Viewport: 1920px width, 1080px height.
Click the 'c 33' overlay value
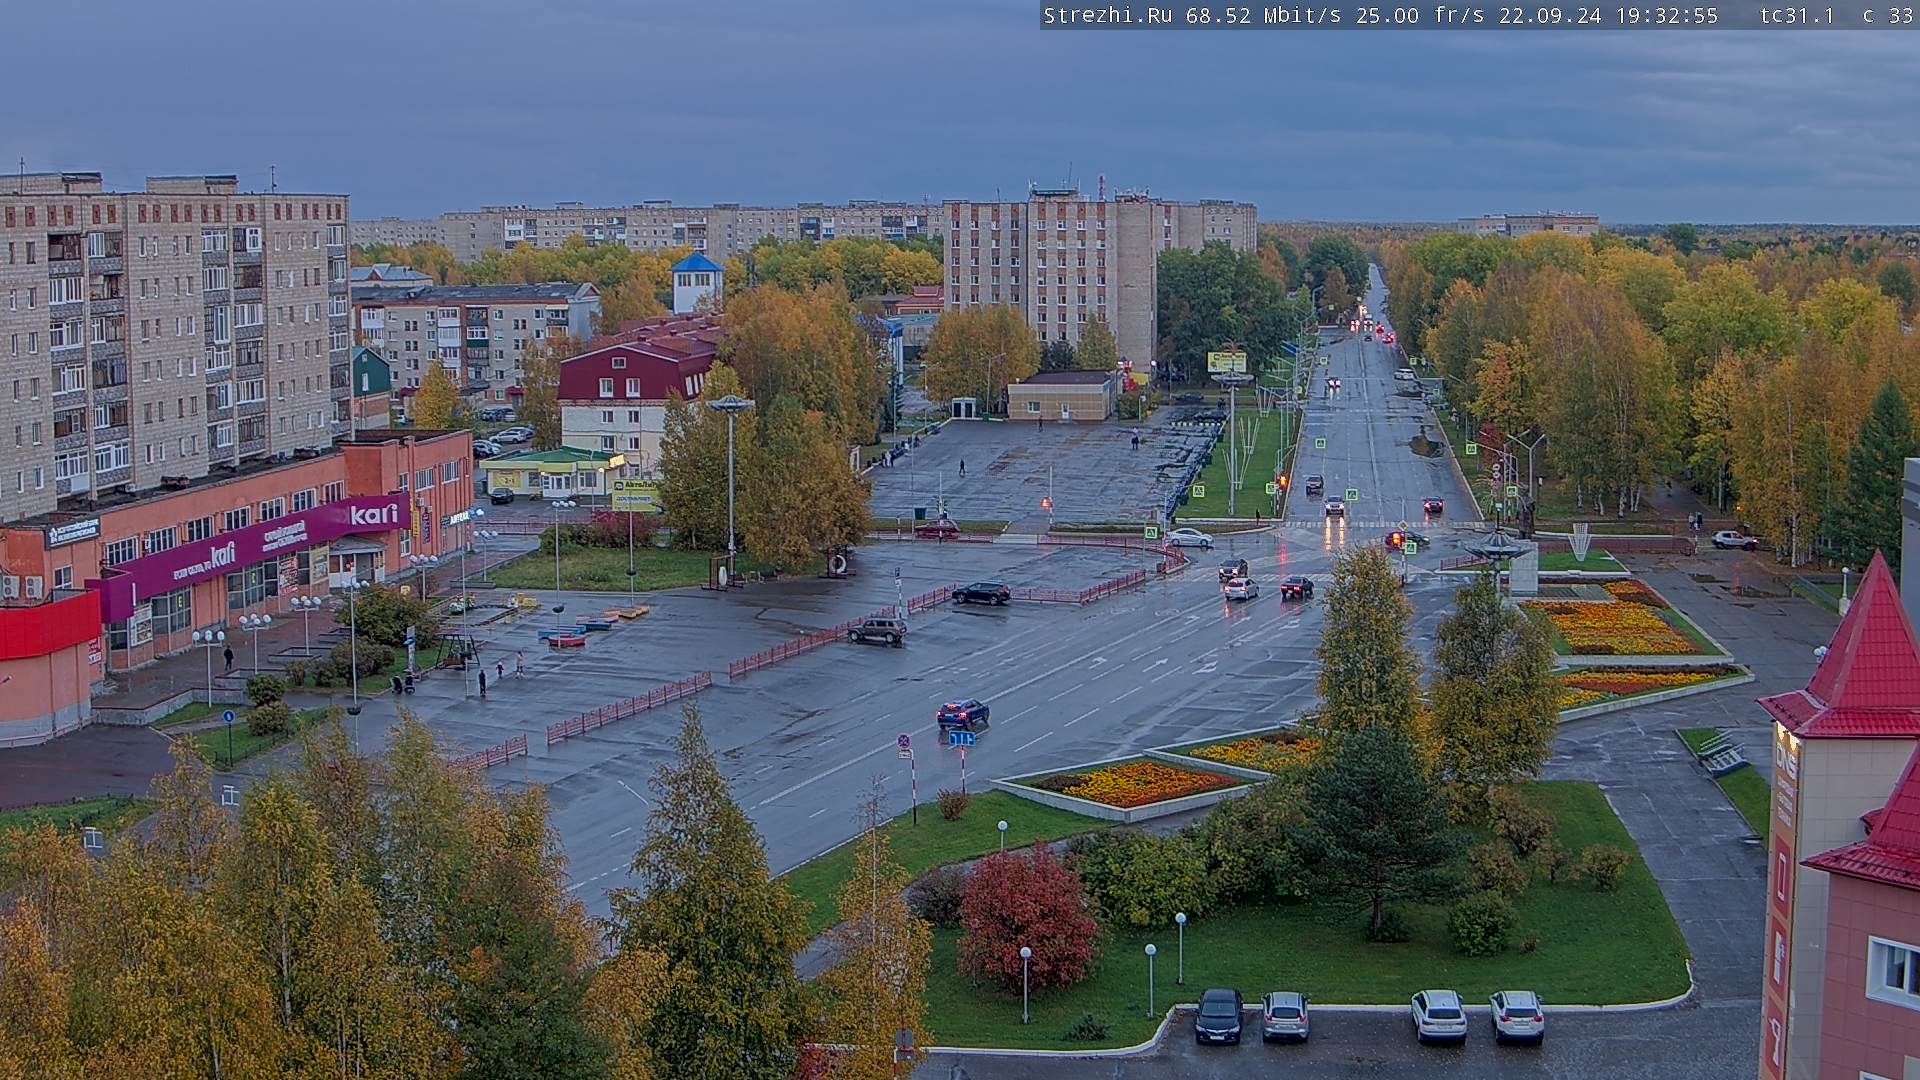(1887, 15)
